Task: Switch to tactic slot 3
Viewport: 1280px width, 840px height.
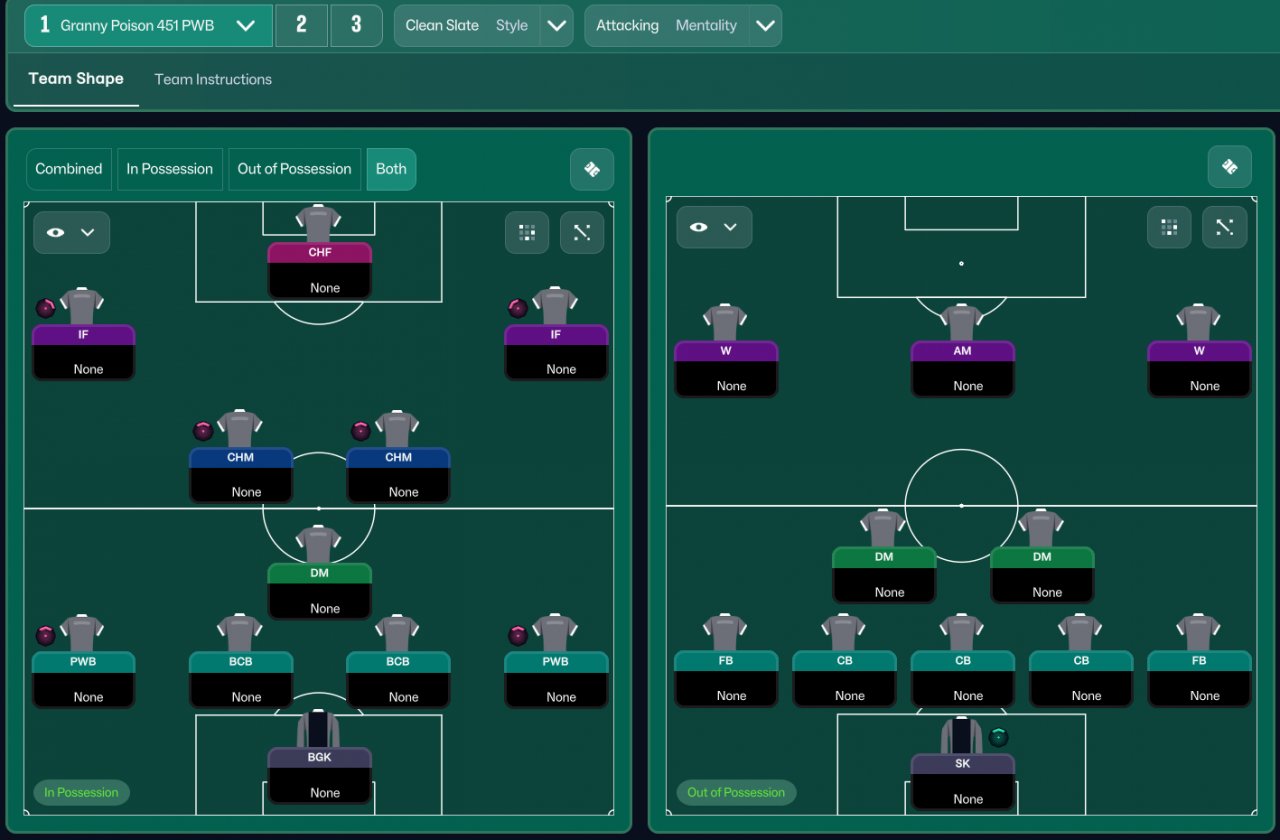Action: (356, 25)
